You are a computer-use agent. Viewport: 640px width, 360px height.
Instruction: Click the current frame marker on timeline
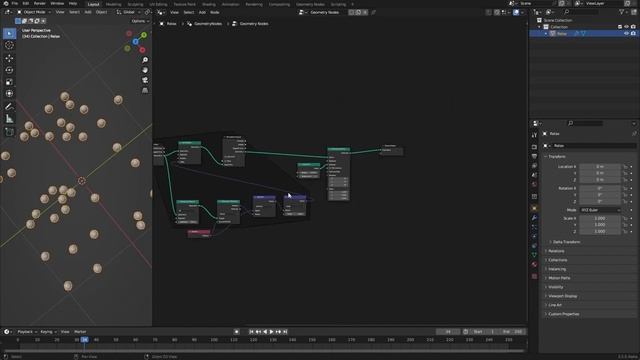coord(84,340)
